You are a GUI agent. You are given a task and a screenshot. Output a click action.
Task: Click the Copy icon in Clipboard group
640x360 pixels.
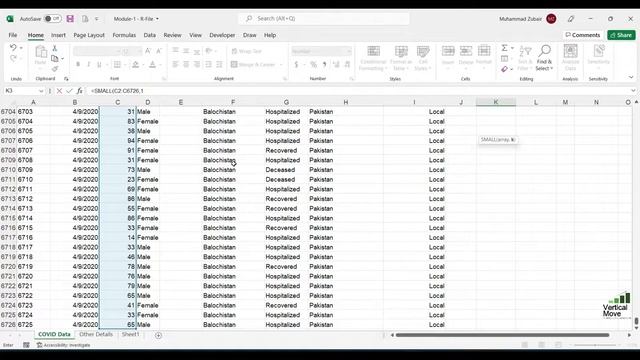54,58
